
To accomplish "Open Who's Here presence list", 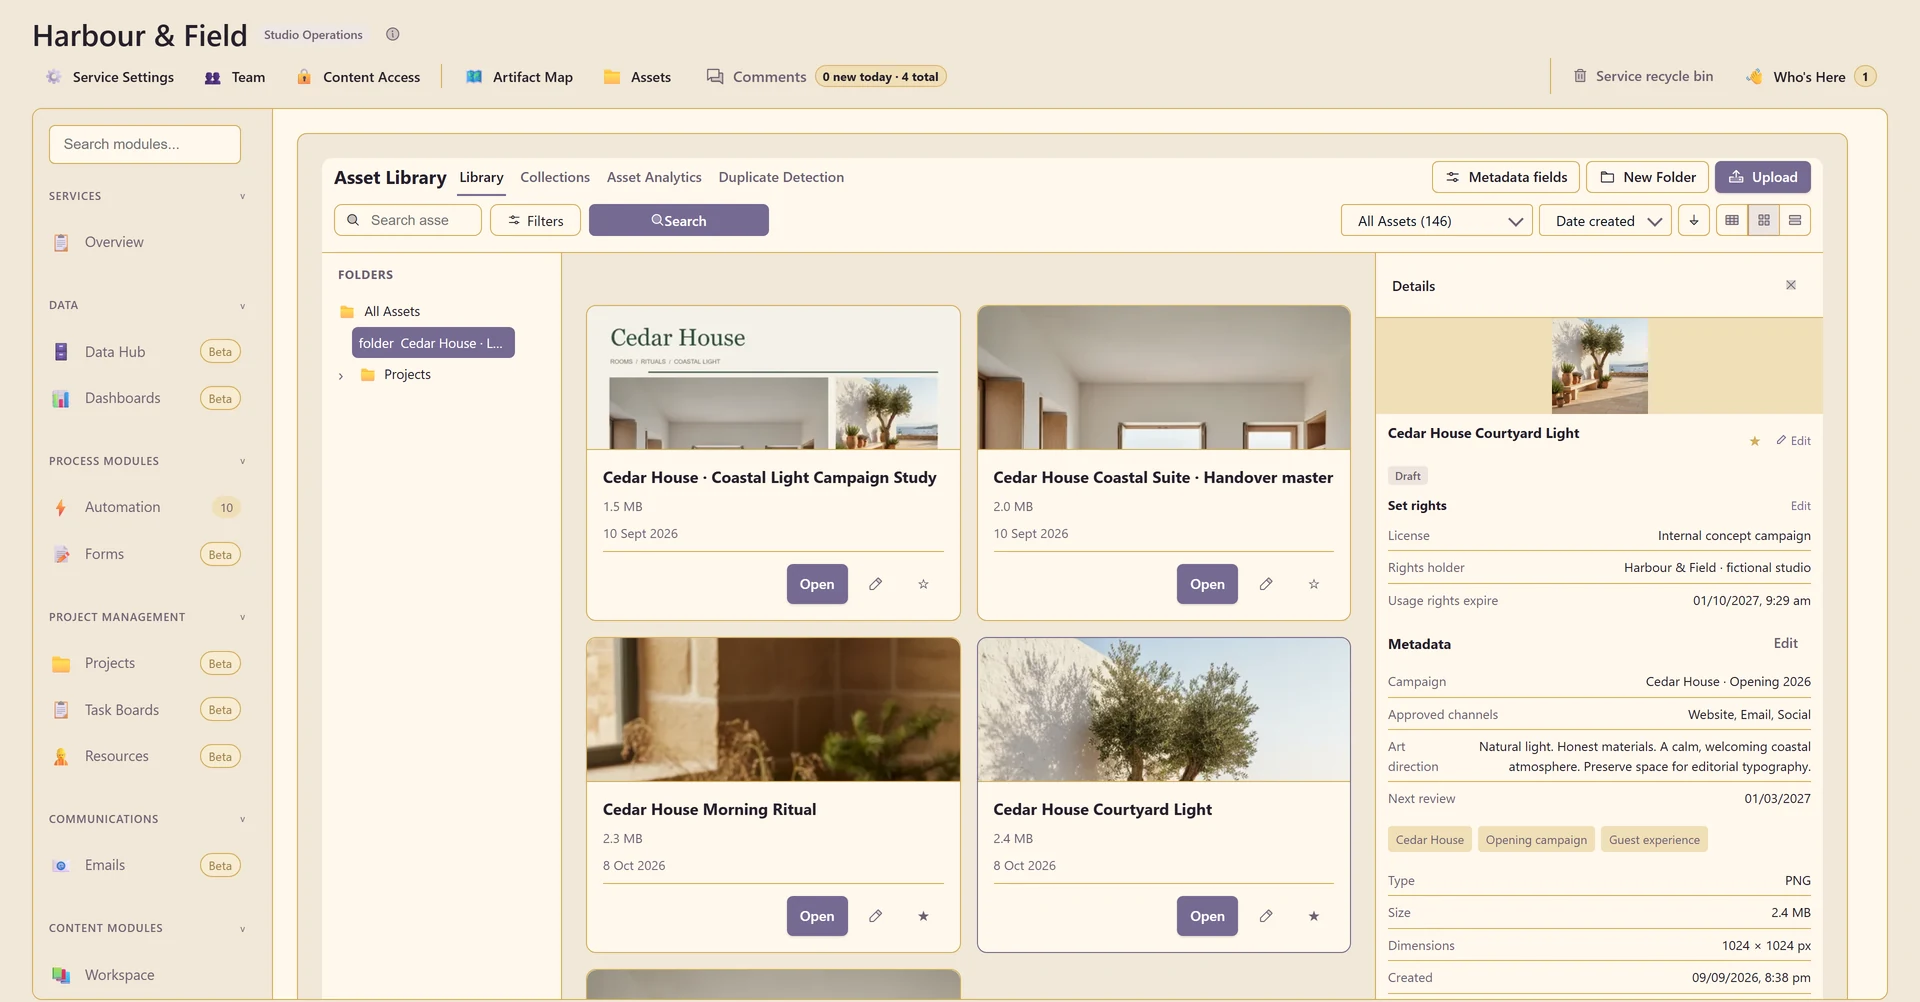I will click(1811, 77).
